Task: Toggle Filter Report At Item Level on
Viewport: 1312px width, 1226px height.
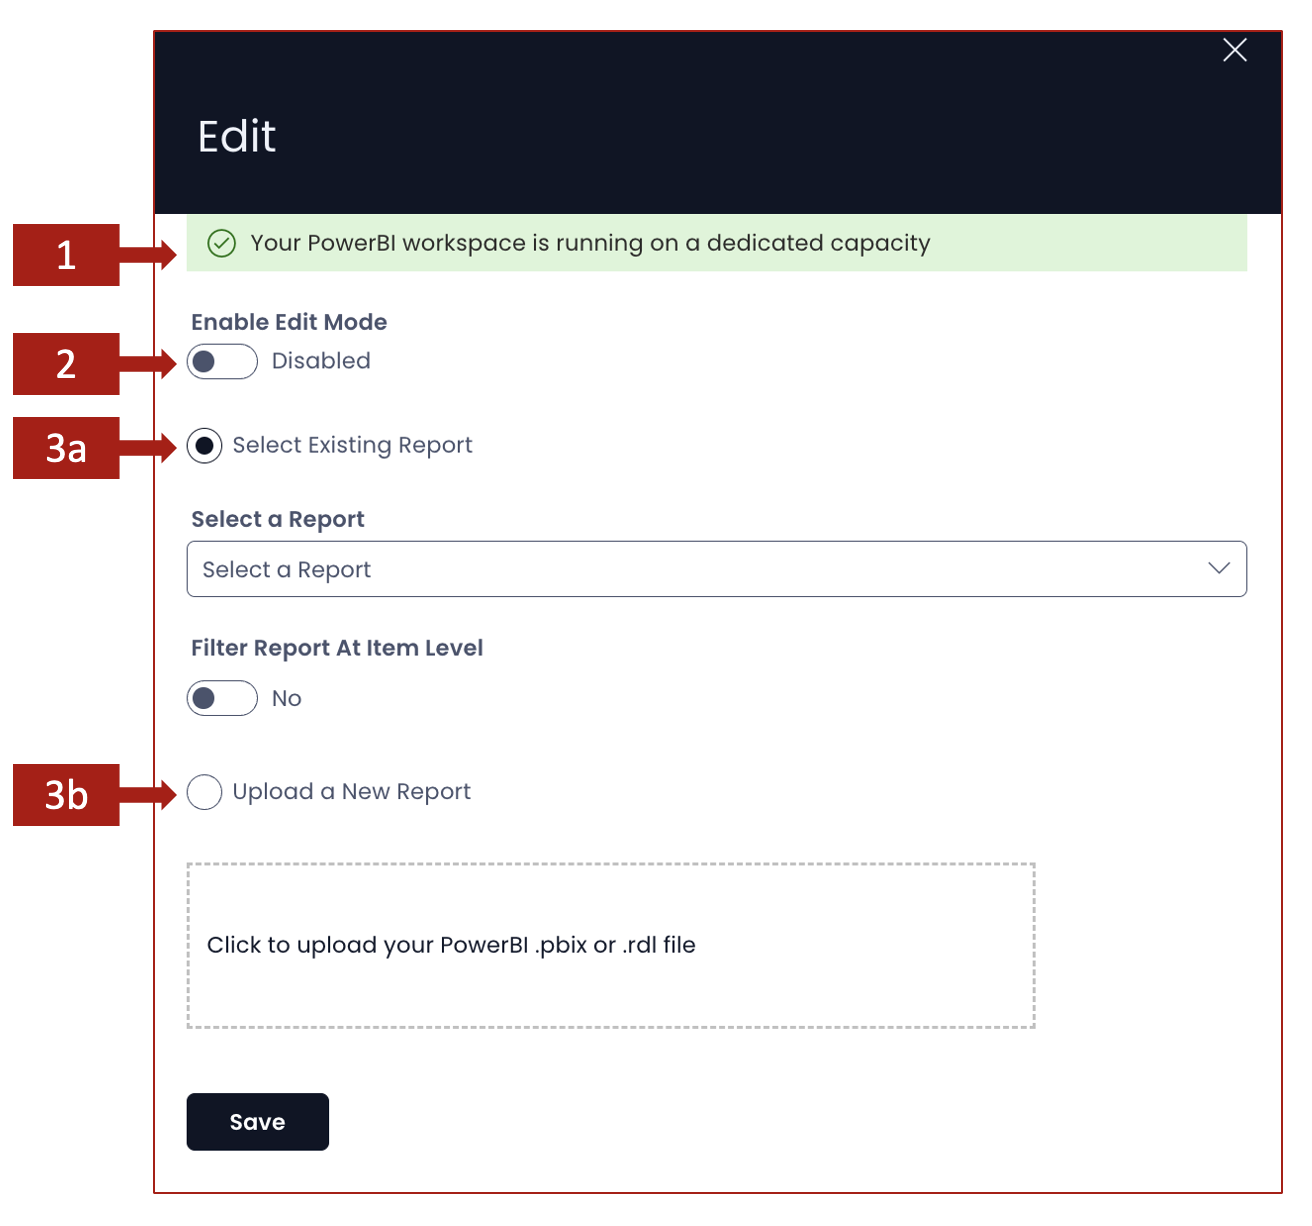Action: [x=221, y=698]
